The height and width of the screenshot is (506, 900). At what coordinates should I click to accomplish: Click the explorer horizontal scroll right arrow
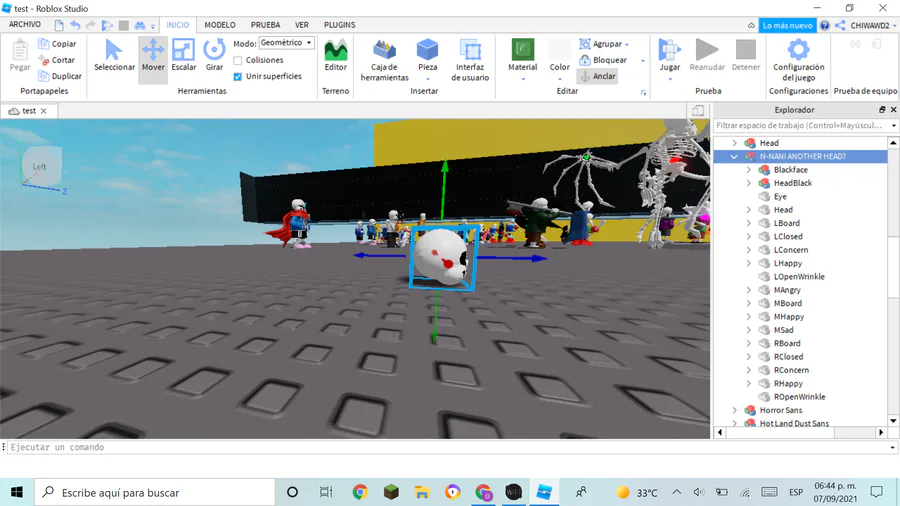(881, 433)
